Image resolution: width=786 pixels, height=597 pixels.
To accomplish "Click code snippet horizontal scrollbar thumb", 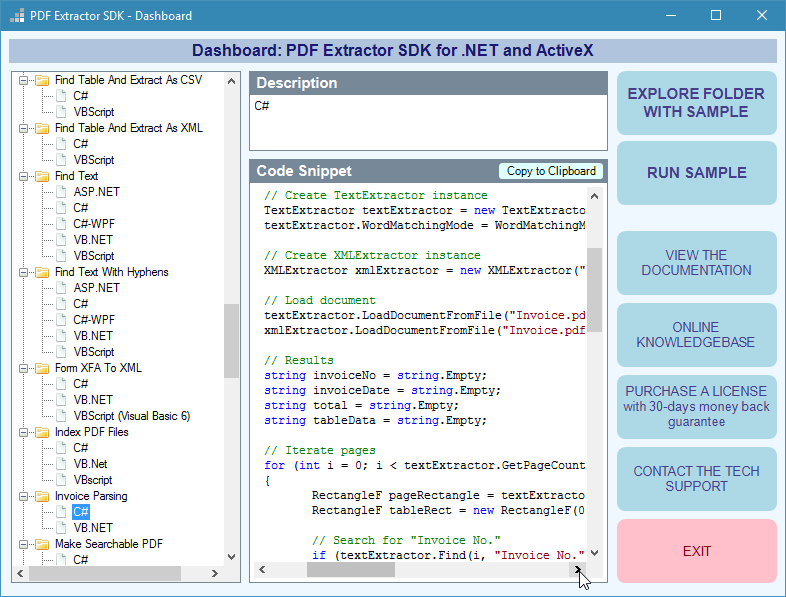I will [351, 569].
